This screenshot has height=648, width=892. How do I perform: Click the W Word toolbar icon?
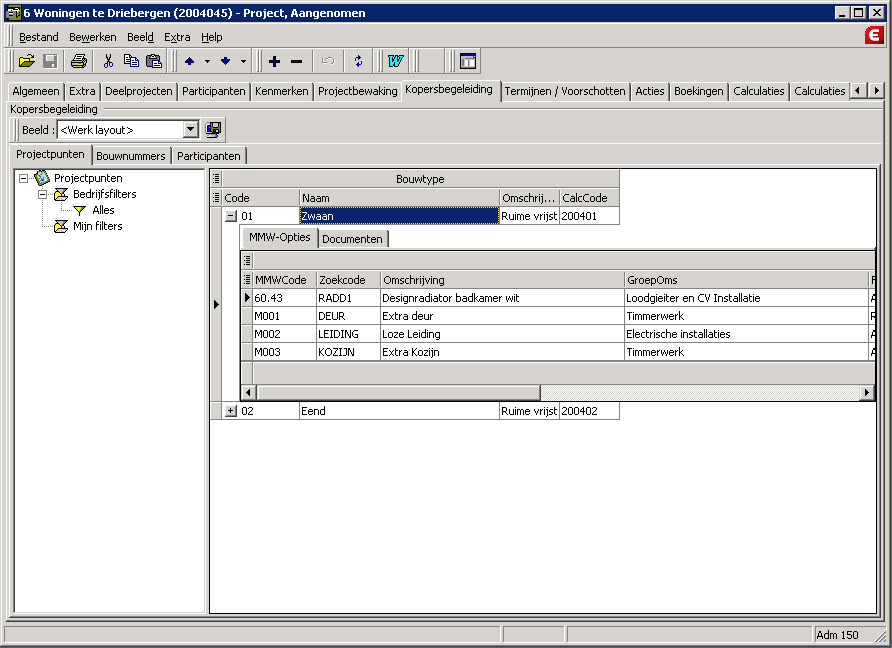point(394,61)
